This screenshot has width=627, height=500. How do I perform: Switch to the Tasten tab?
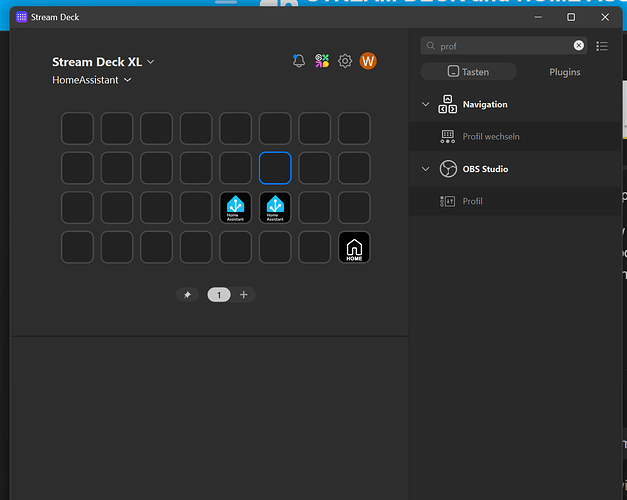468,72
